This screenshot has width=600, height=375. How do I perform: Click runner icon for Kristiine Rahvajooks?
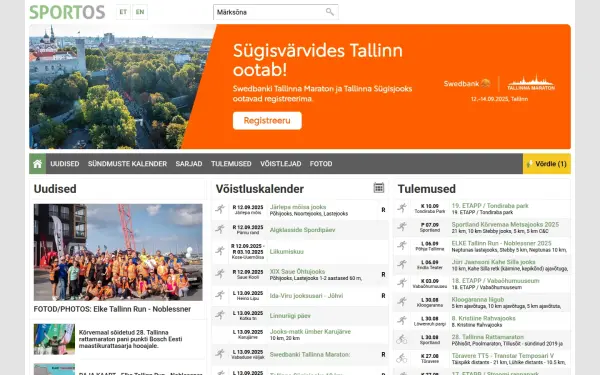pos(402,320)
